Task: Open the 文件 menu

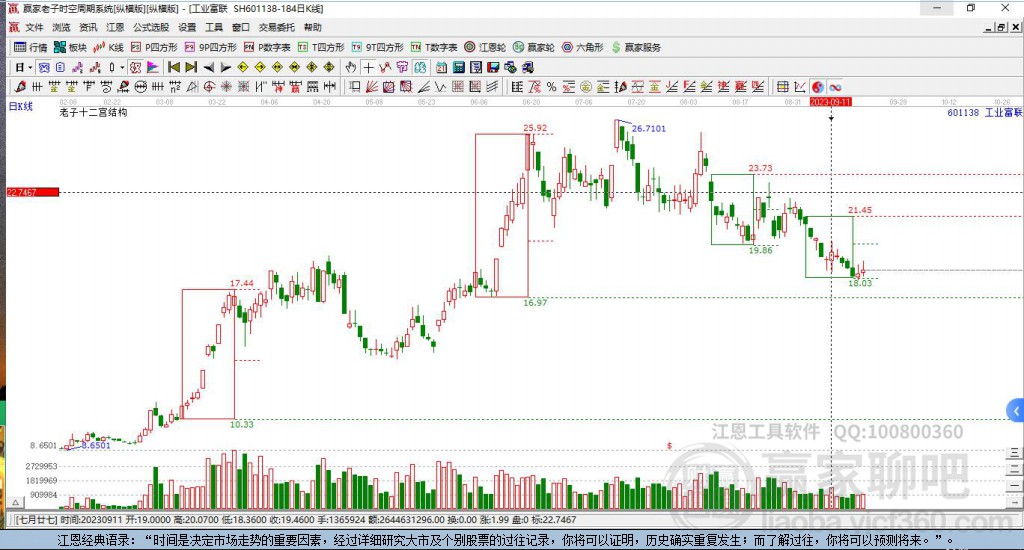Action: point(34,27)
